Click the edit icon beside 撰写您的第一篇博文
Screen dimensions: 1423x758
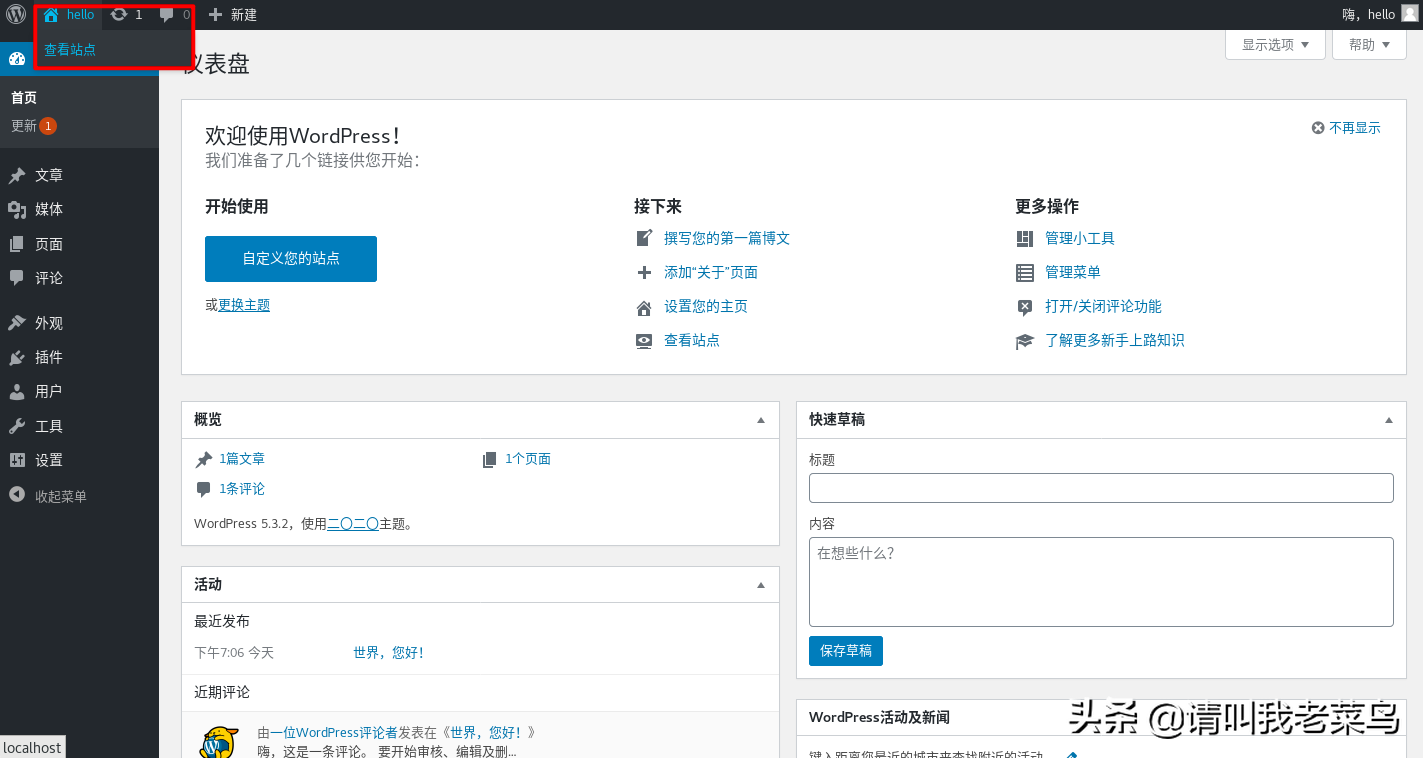click(x=644, y=238)
